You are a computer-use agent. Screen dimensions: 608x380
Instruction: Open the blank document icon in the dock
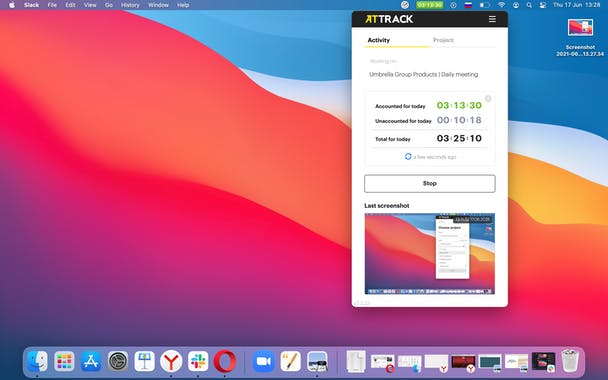point(356,361)
